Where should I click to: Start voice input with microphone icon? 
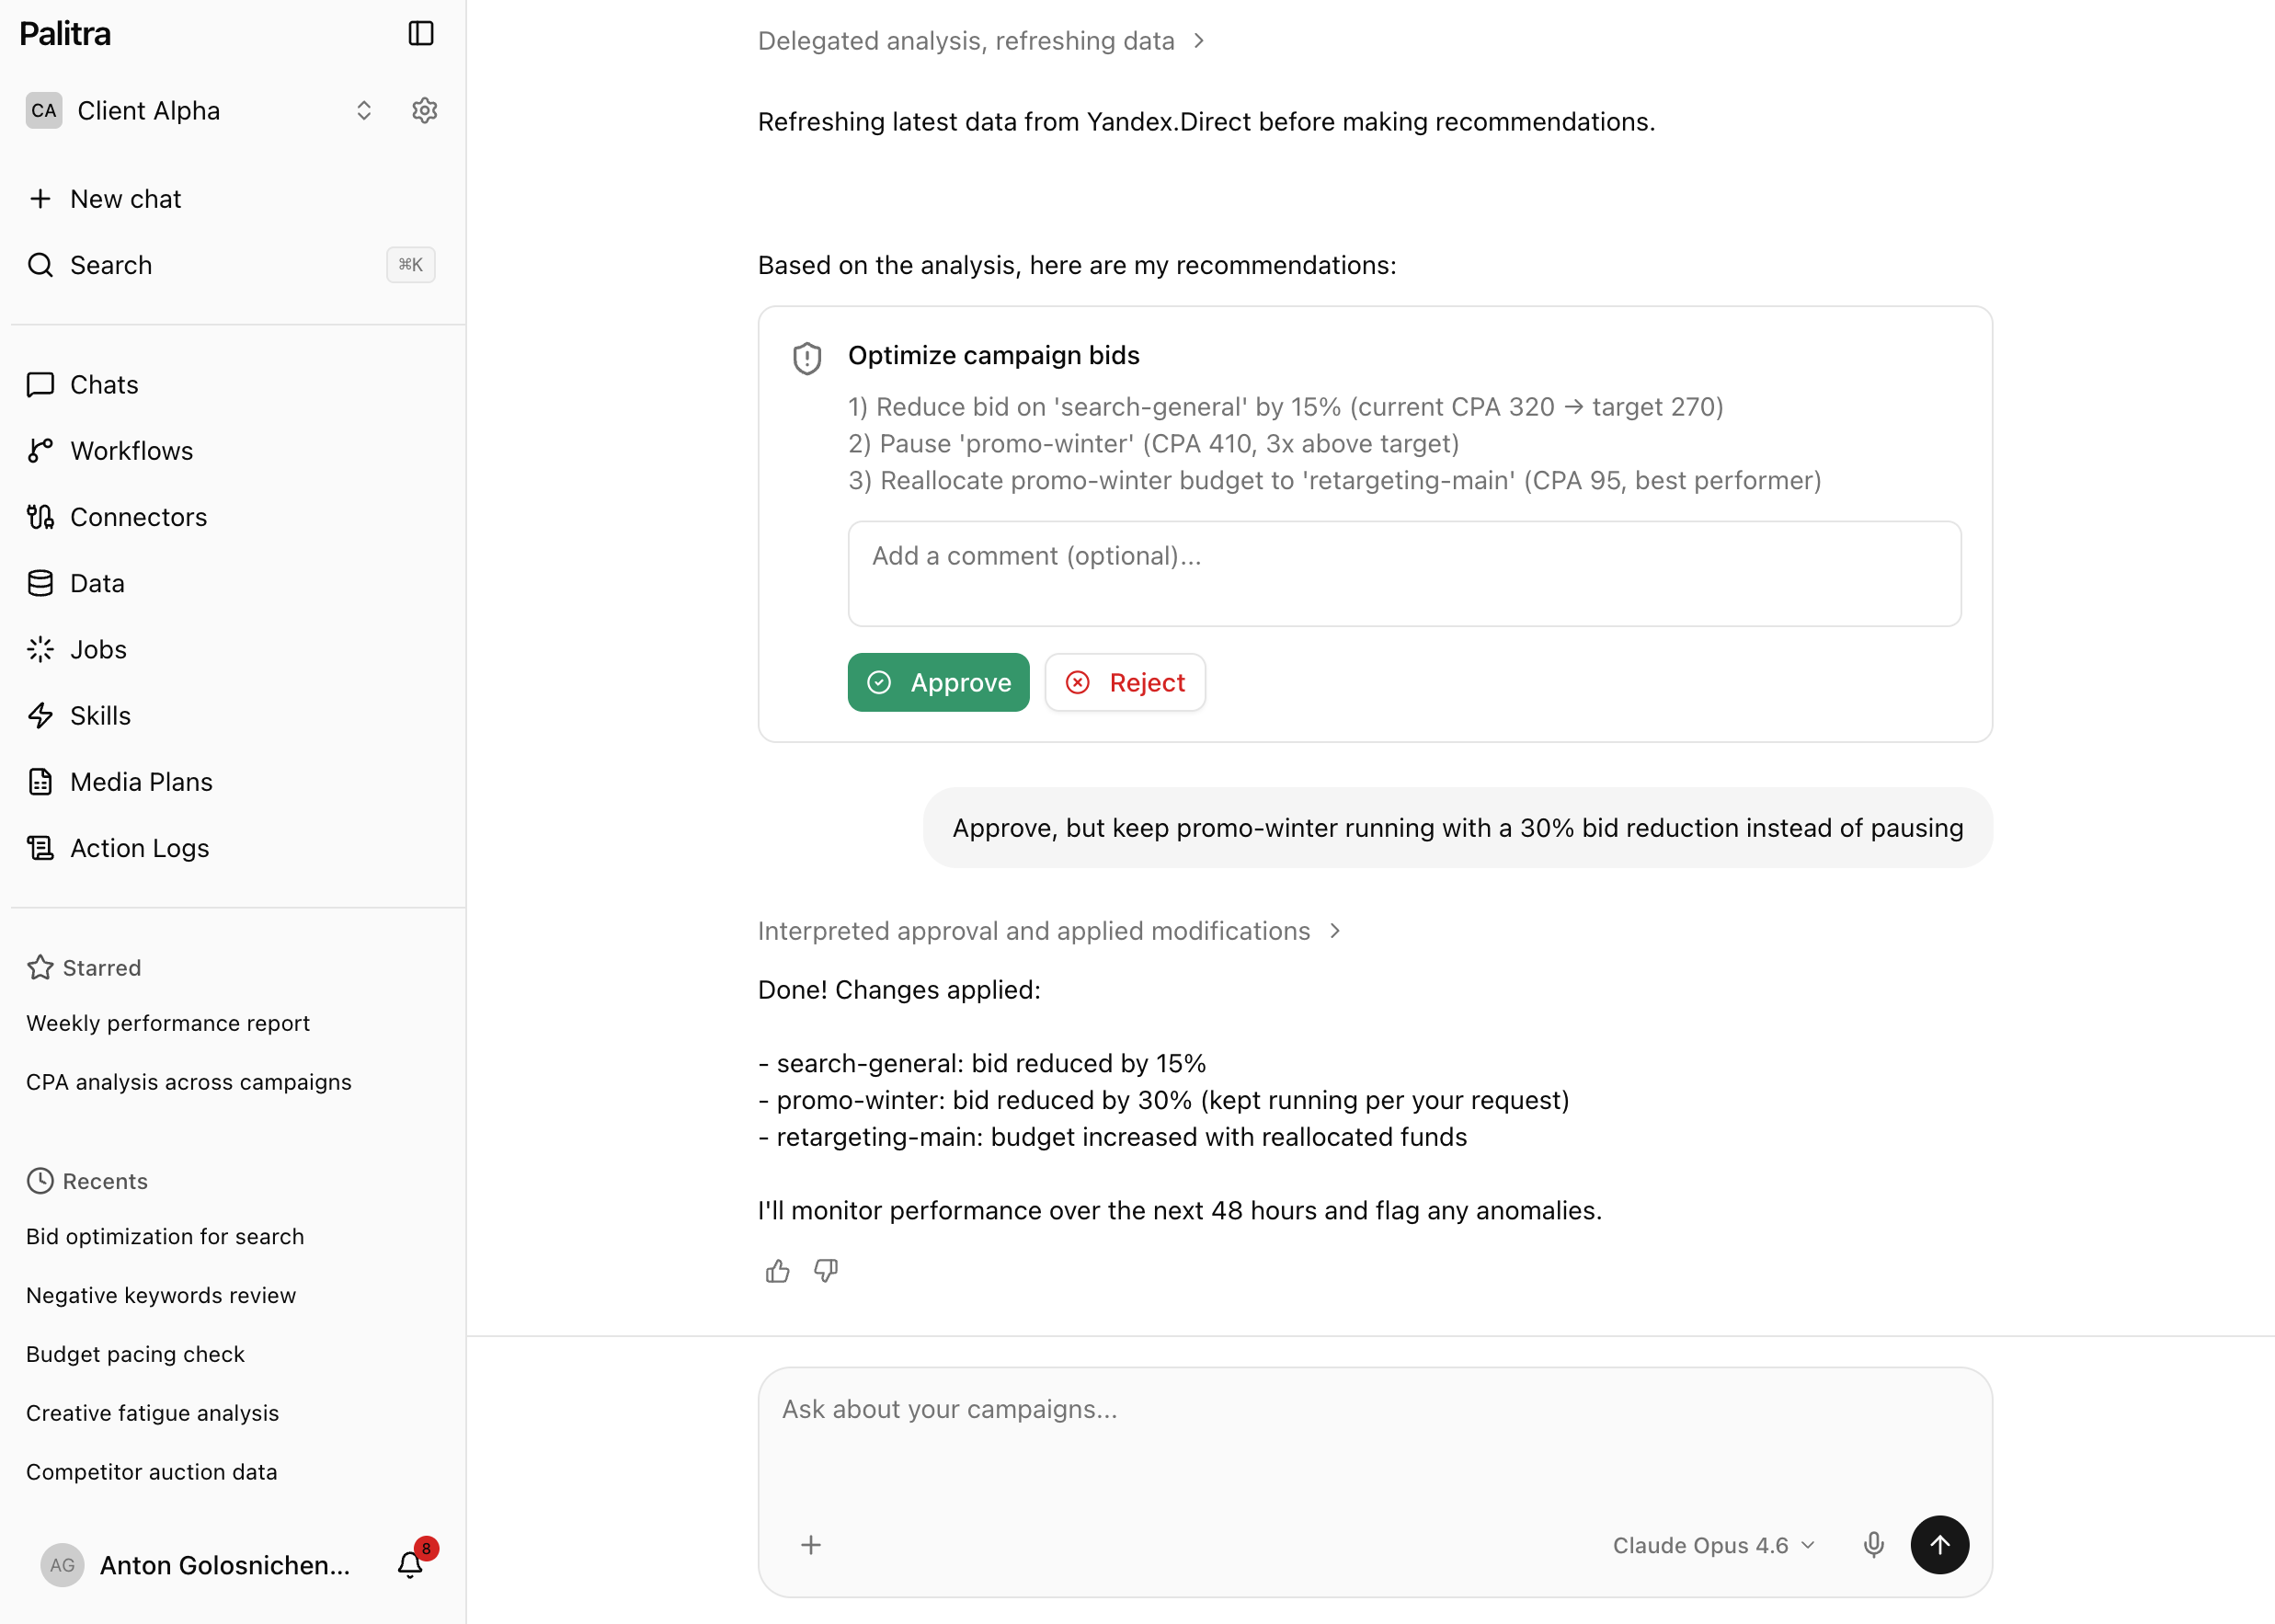click(x=1874, y=1545)
